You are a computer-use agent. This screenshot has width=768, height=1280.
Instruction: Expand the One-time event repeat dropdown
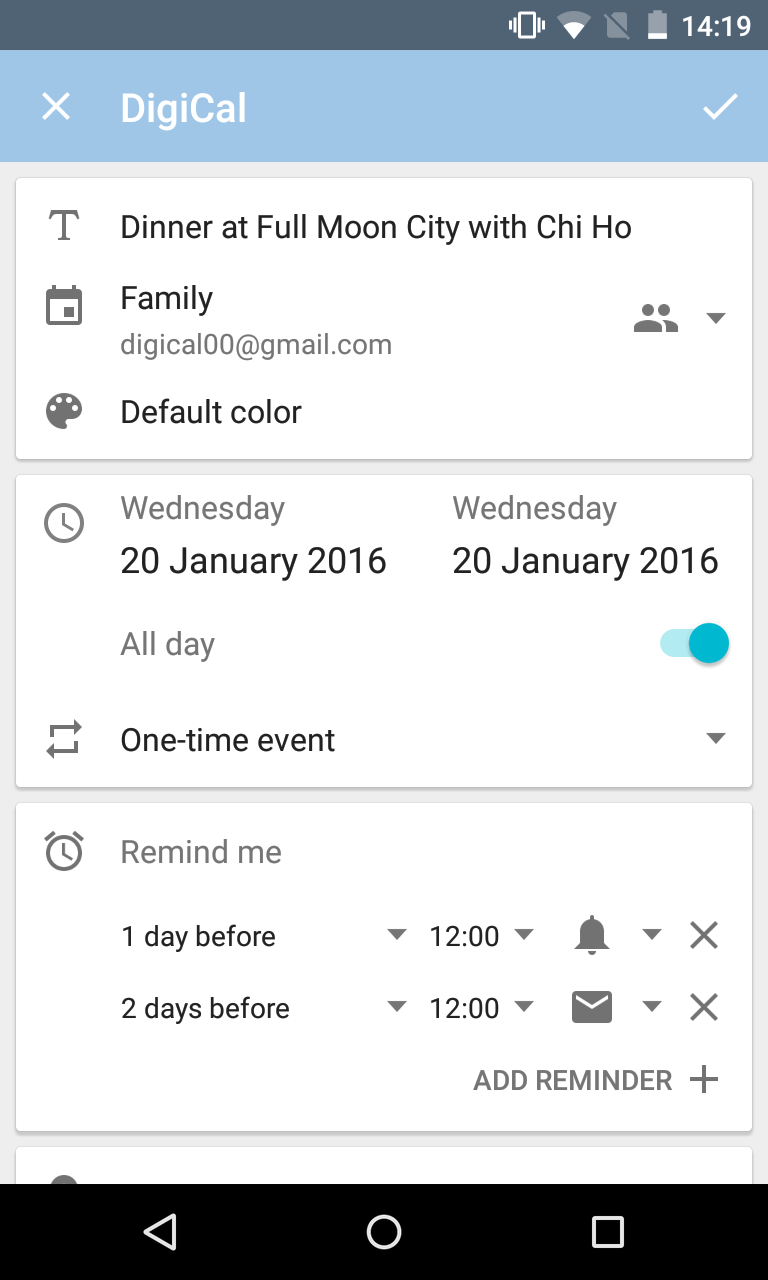[714, 739]
